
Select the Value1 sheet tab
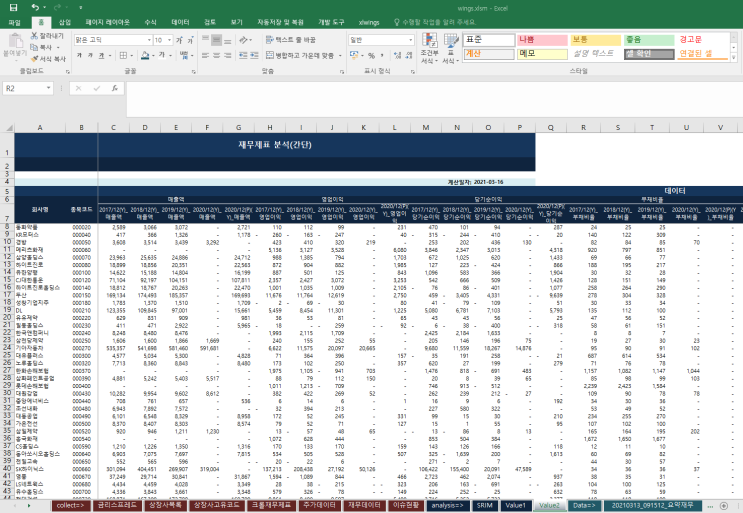click(x=515, y=505)
